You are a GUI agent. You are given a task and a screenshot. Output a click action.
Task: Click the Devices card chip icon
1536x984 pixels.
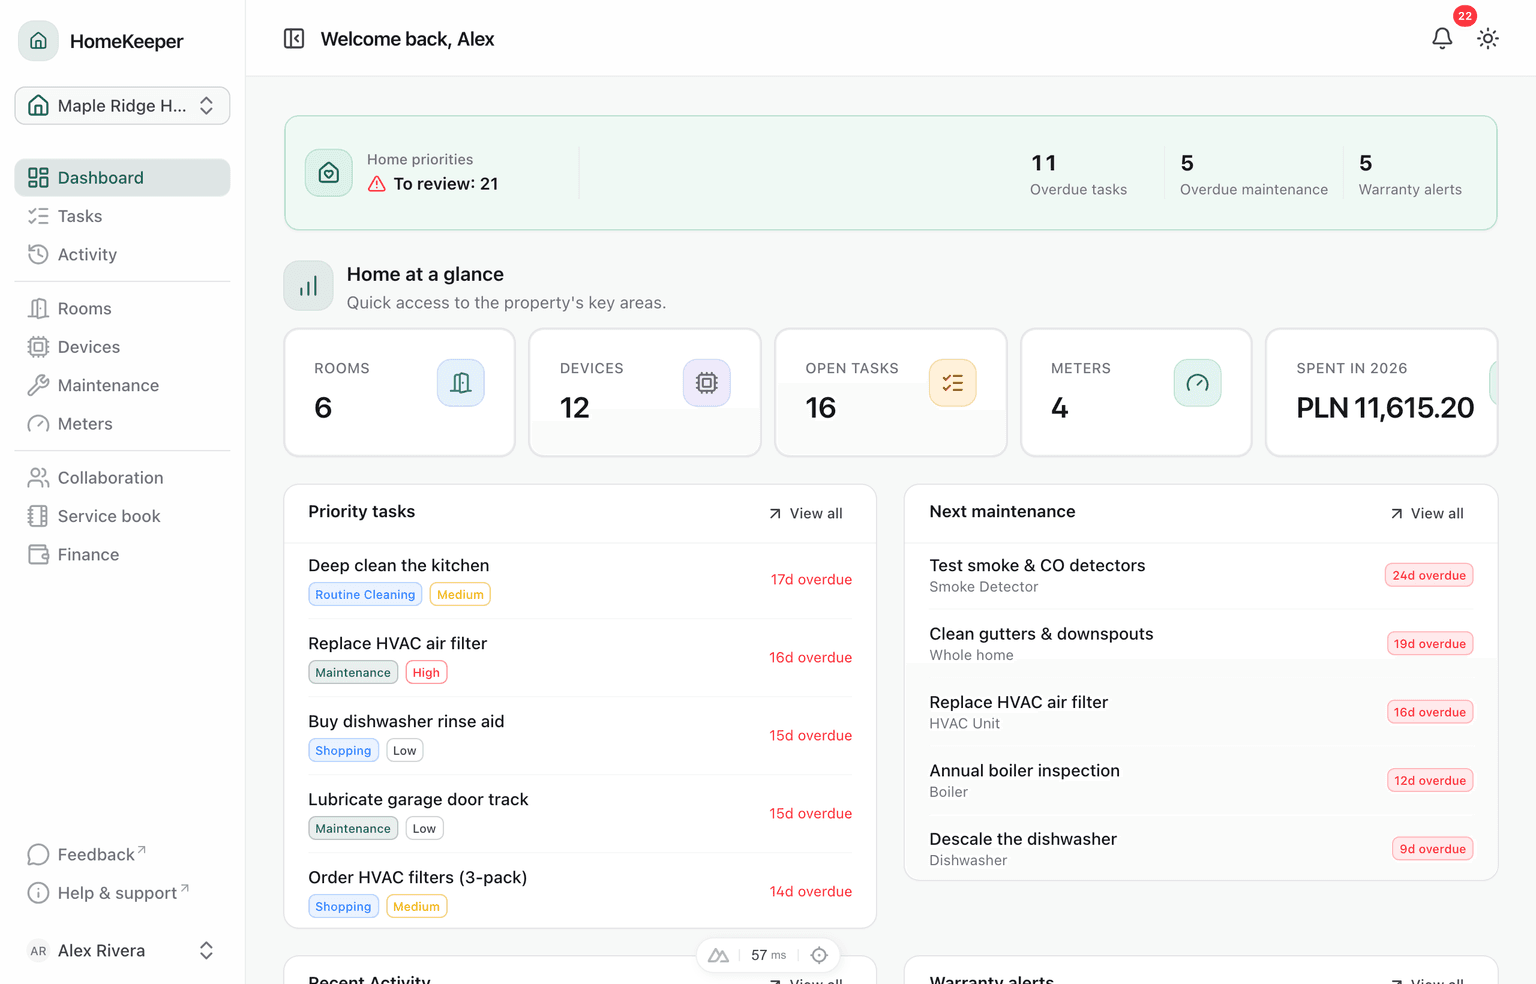pyautogui.click(x=707, y=383)
